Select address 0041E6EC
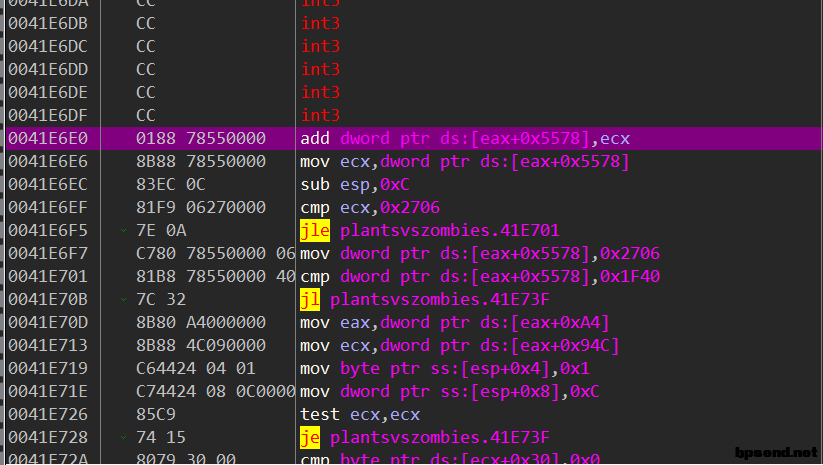 (x=48, y=185)
